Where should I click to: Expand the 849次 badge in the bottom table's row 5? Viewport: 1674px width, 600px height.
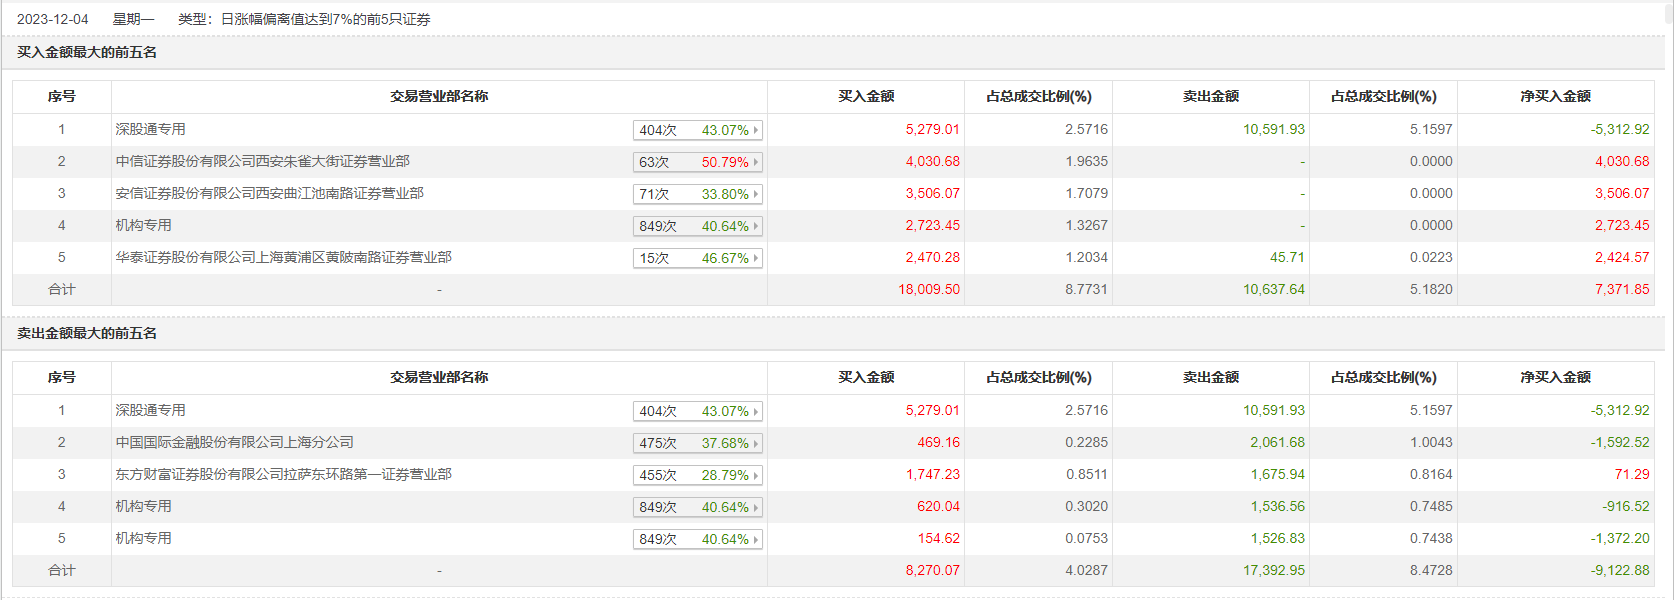tap(697, 539)
